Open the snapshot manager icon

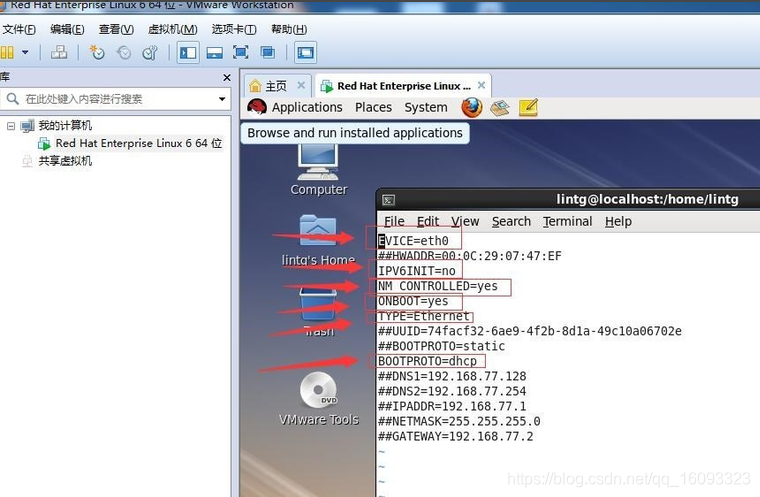pyautogui.click(x=150, y=52)
